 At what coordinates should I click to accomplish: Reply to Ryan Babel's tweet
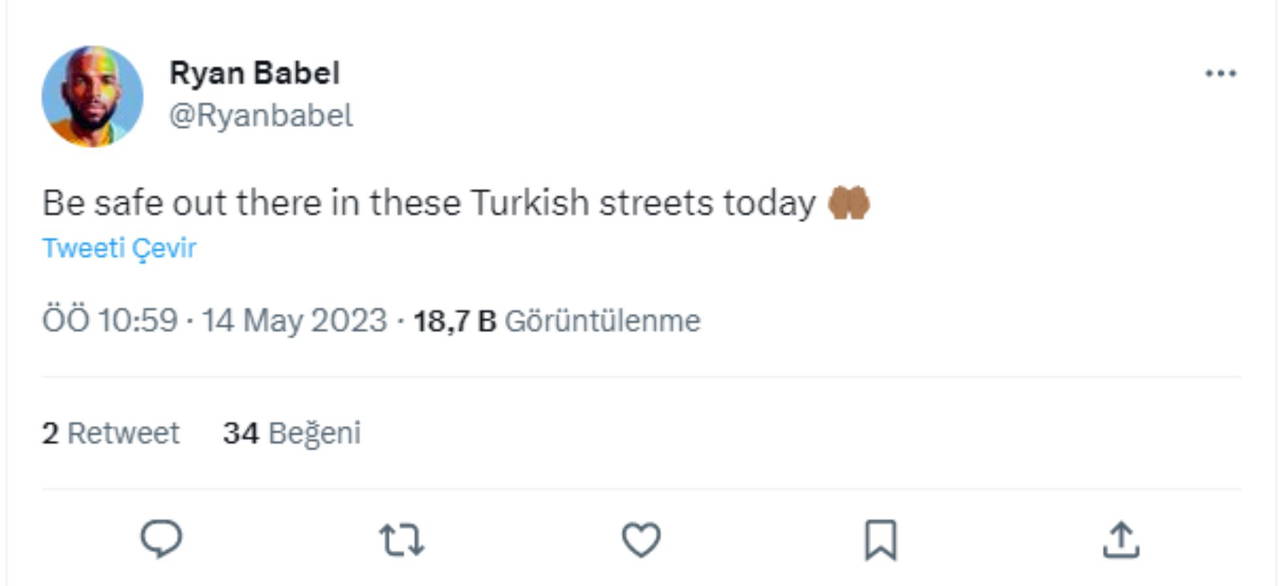(x=160, y=540)
